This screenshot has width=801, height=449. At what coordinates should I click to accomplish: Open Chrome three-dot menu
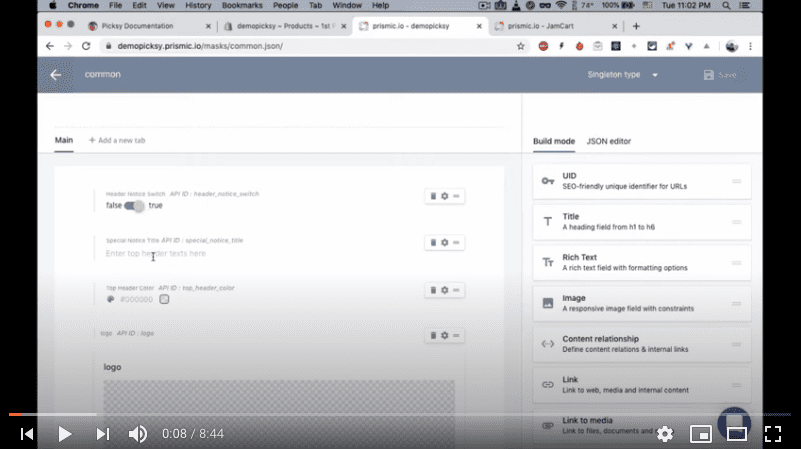pos(750,46)
